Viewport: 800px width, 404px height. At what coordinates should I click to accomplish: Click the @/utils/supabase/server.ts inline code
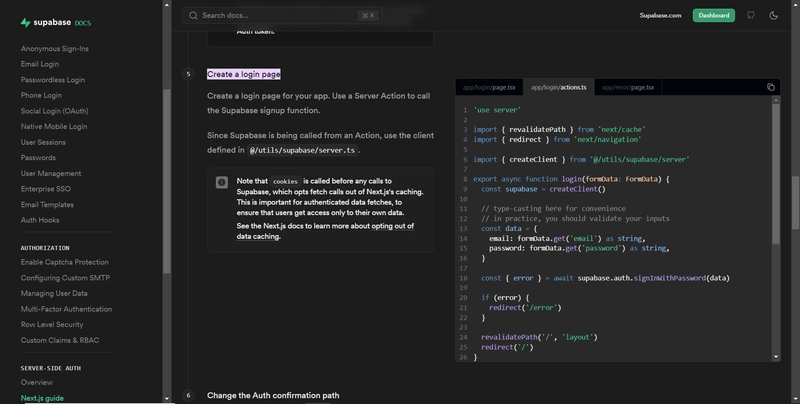[x=303, y=150]
